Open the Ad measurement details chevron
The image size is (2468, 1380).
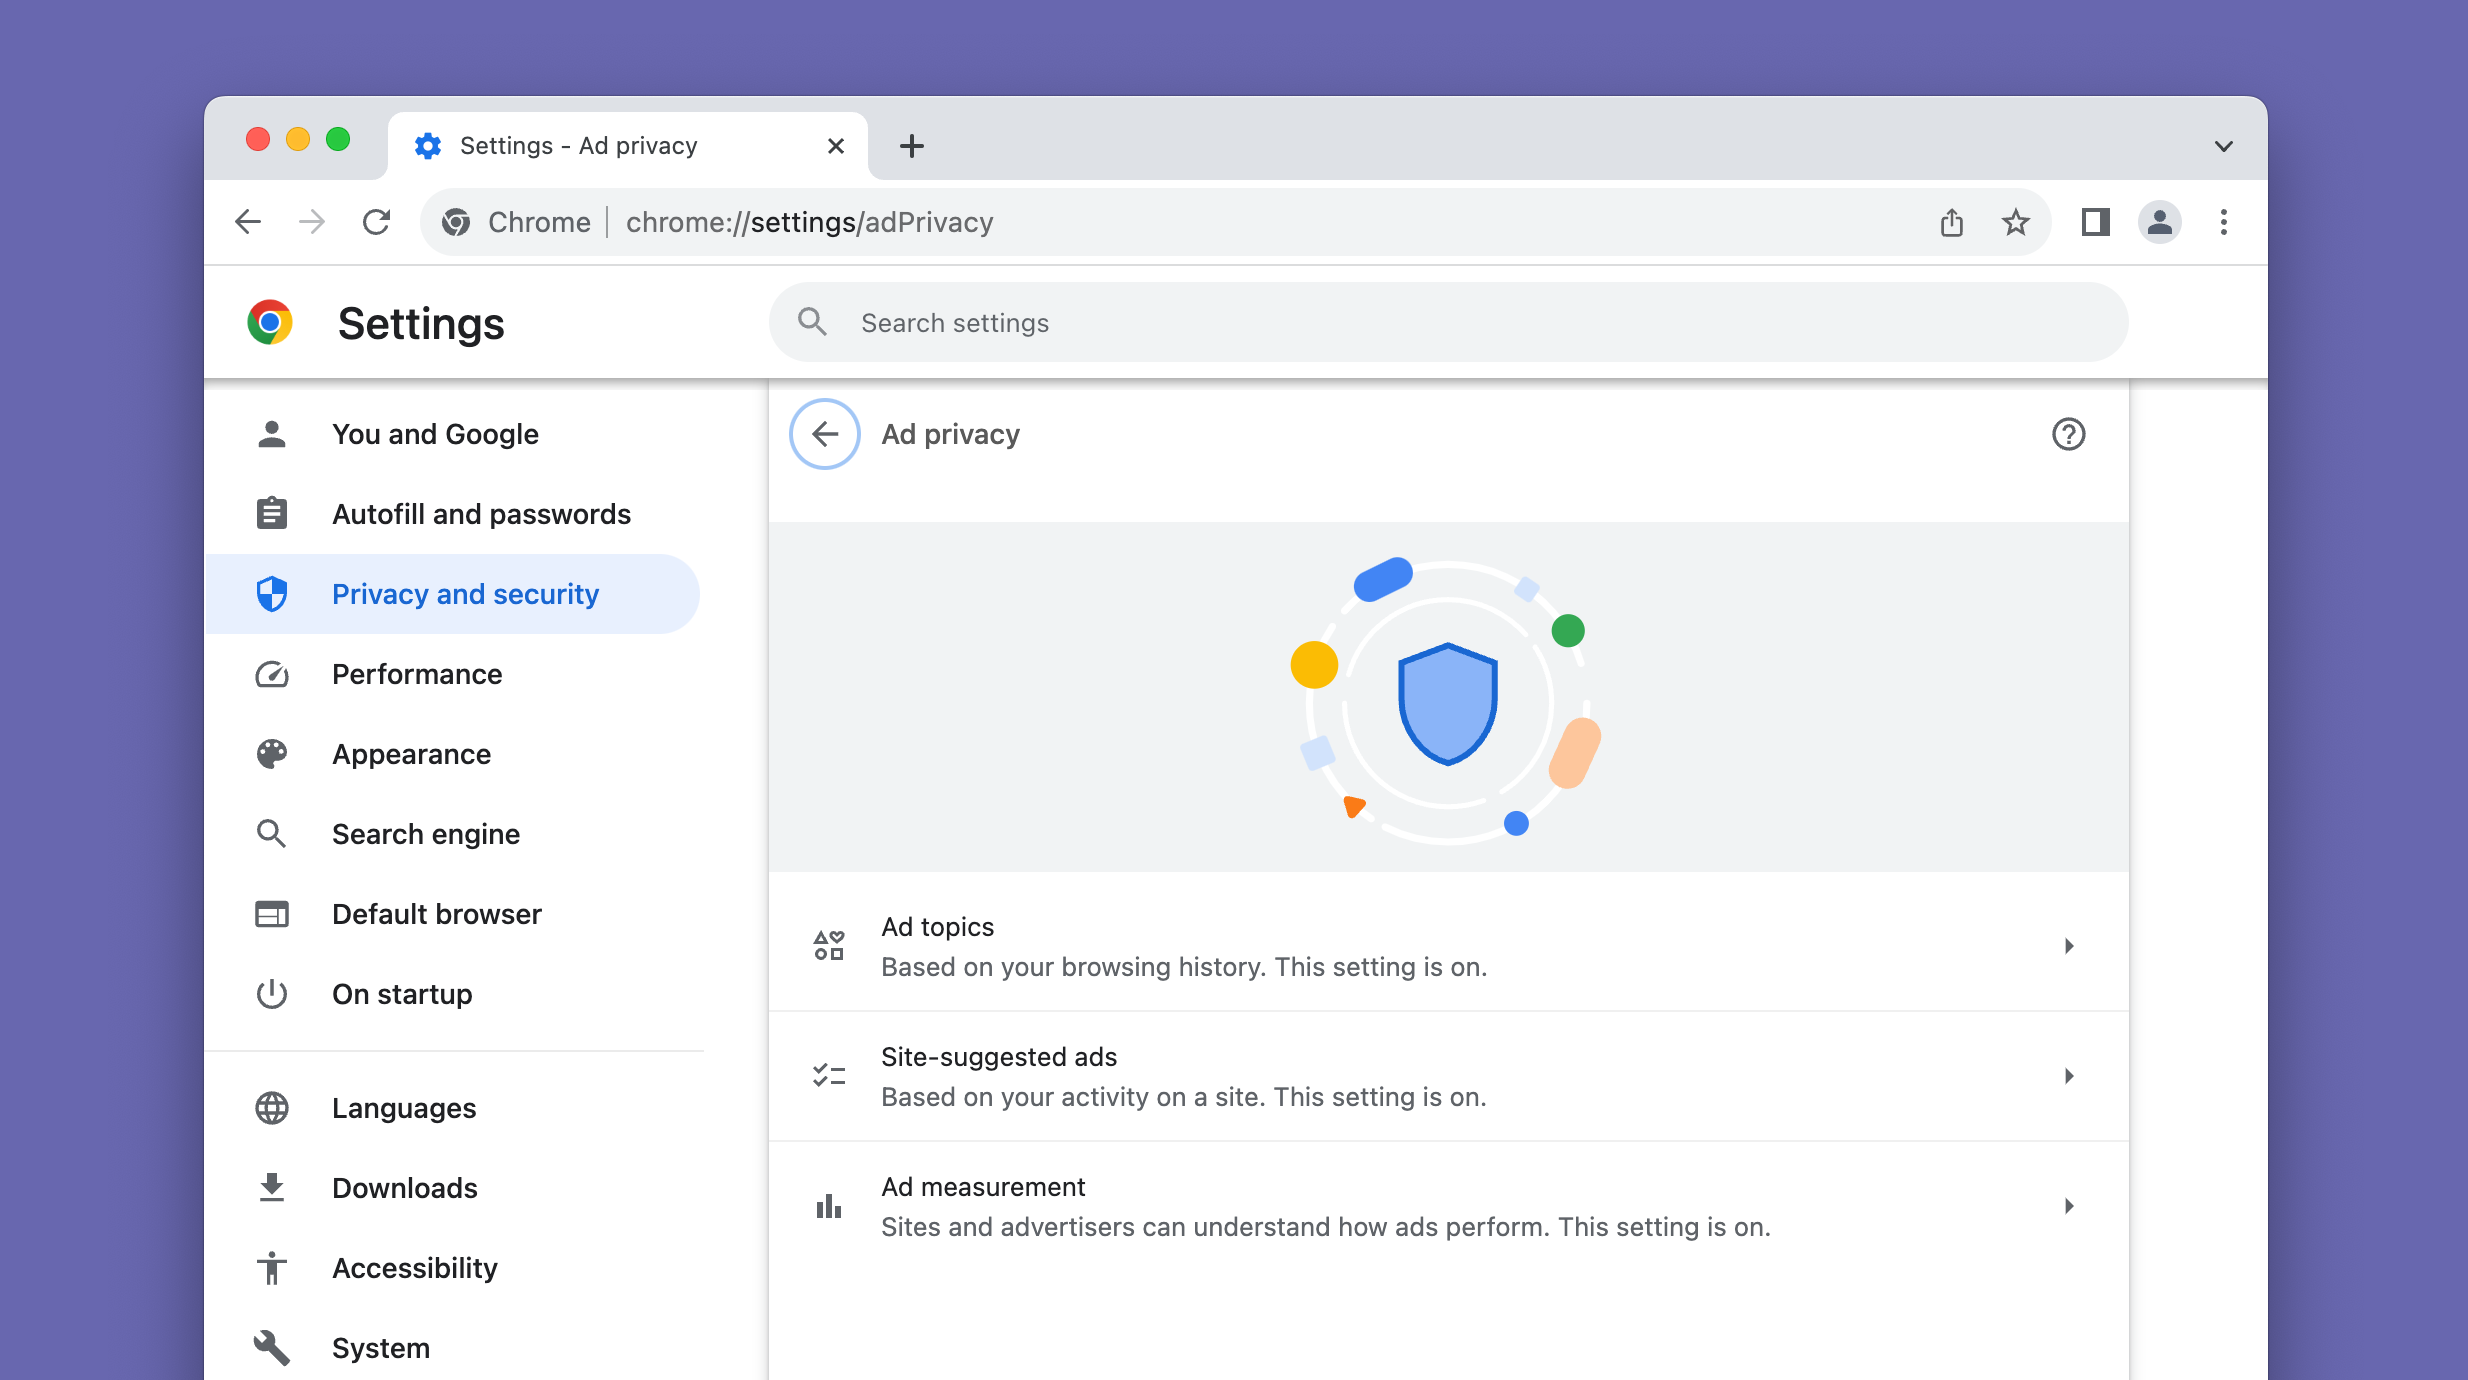[x=2068, y=1206]
